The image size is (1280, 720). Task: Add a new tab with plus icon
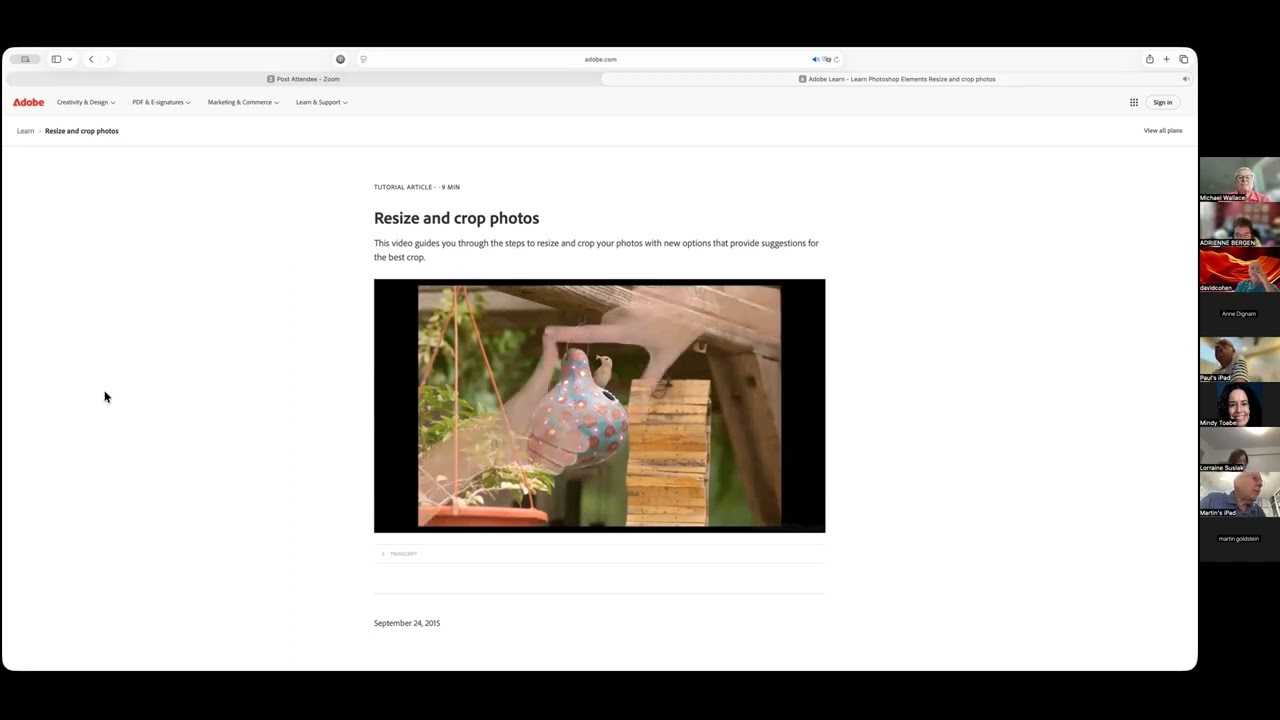click(1166, 59)
